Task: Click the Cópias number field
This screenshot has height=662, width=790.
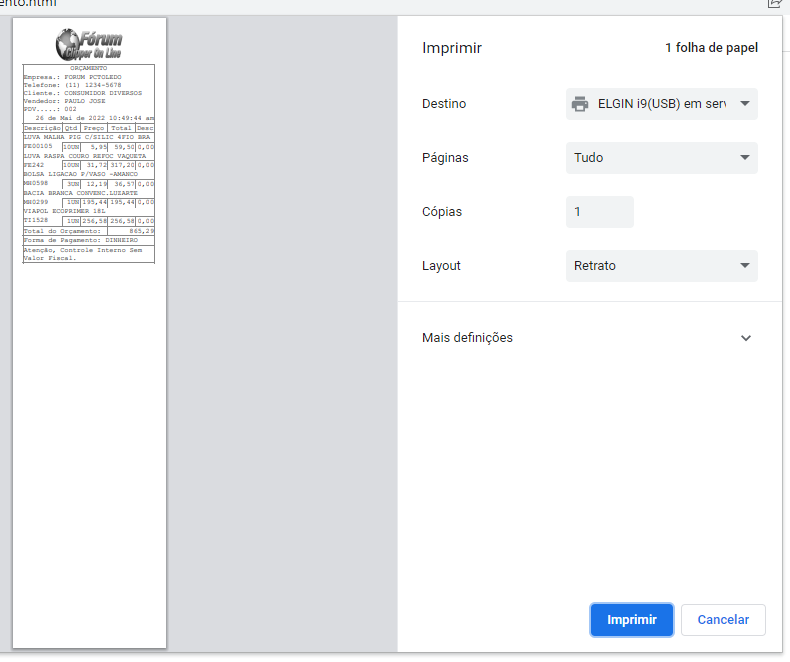Action: point(600,212)
